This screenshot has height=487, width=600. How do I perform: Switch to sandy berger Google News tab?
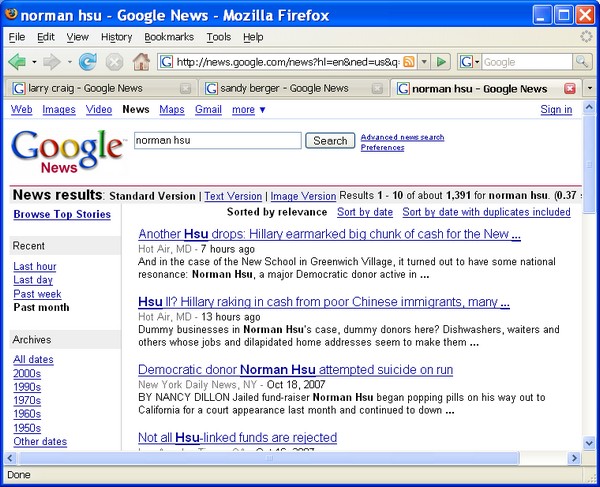[293, 88]
